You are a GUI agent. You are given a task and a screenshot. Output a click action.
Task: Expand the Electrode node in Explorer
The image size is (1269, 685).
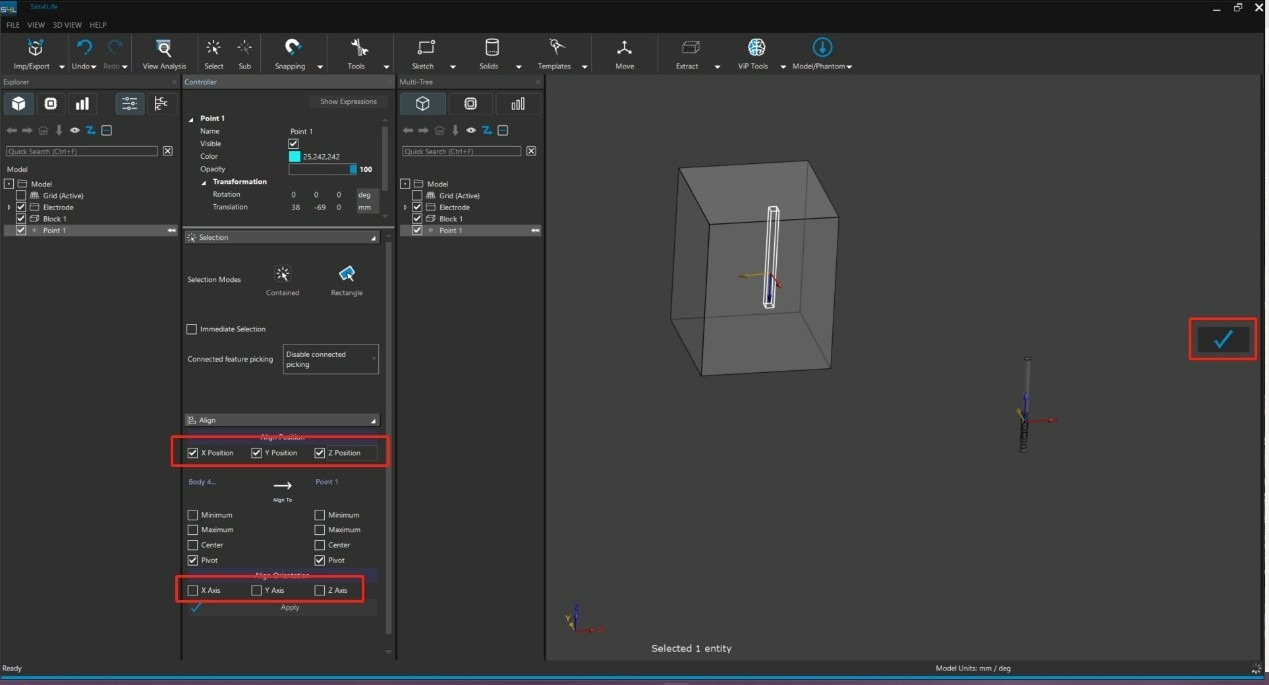pos(9,207)
